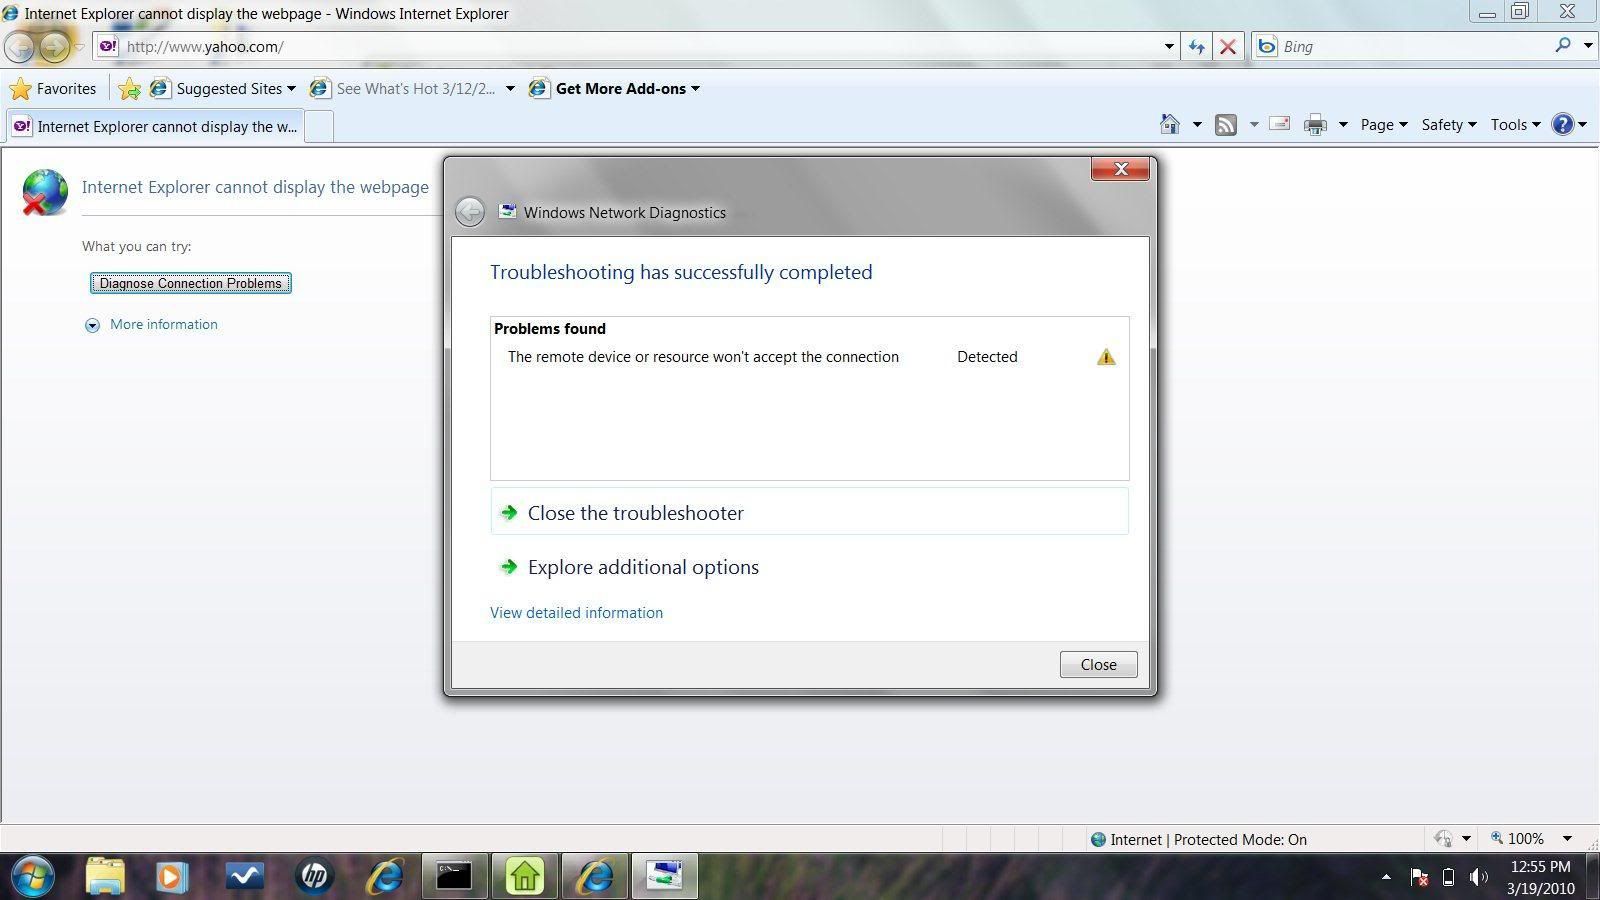Expand More information section
Viewport: 1600px width, 900px height.
[x=151, y=324]
